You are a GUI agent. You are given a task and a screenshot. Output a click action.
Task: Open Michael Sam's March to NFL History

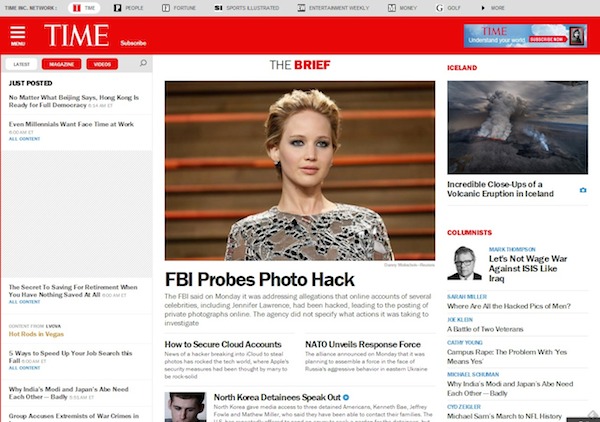click(x=504, y=416)
